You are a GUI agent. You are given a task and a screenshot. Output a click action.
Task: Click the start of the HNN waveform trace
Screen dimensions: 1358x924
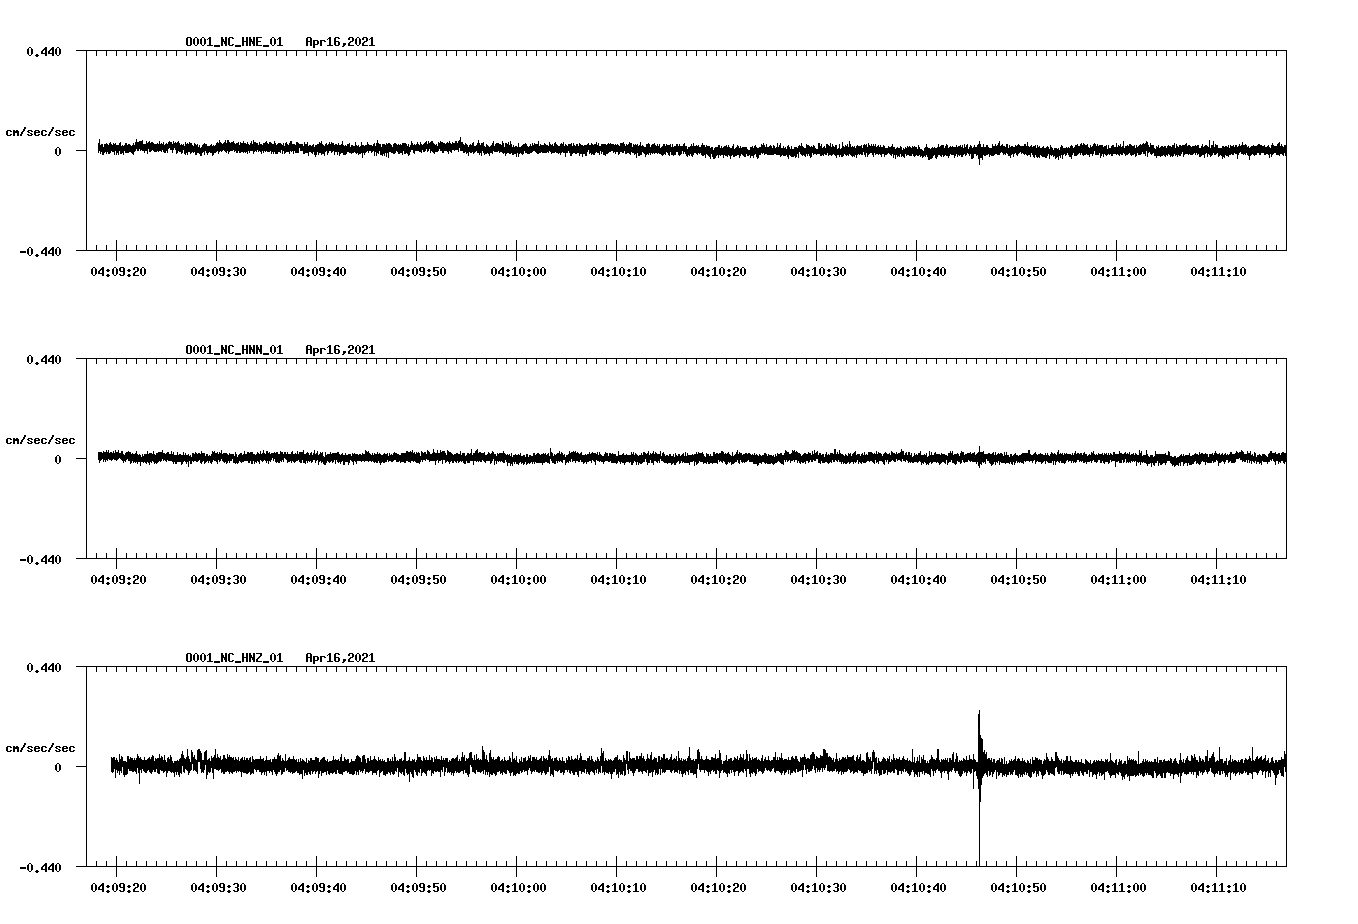coord(100,457)
